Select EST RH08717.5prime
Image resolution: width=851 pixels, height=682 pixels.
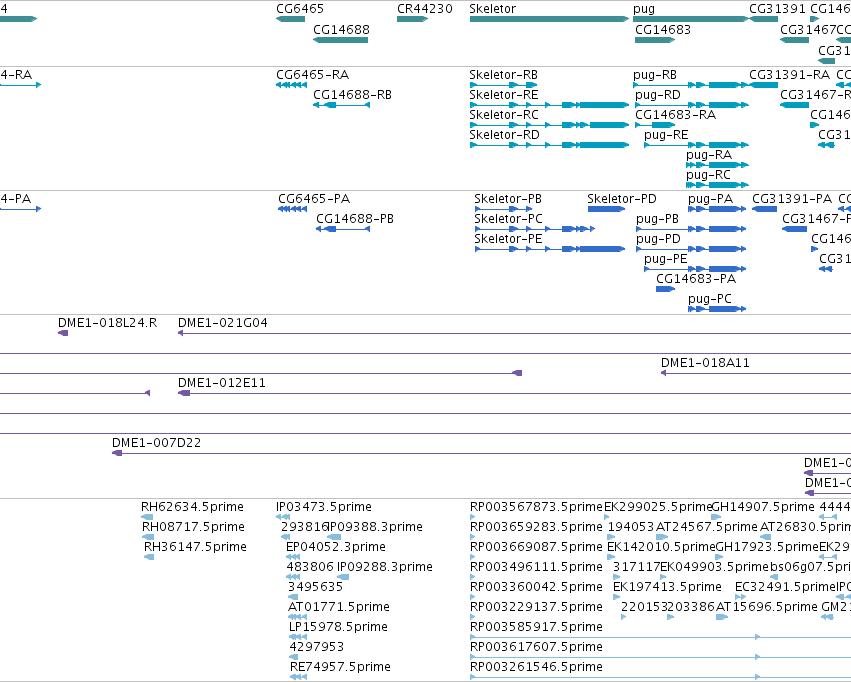coord(148,537)
